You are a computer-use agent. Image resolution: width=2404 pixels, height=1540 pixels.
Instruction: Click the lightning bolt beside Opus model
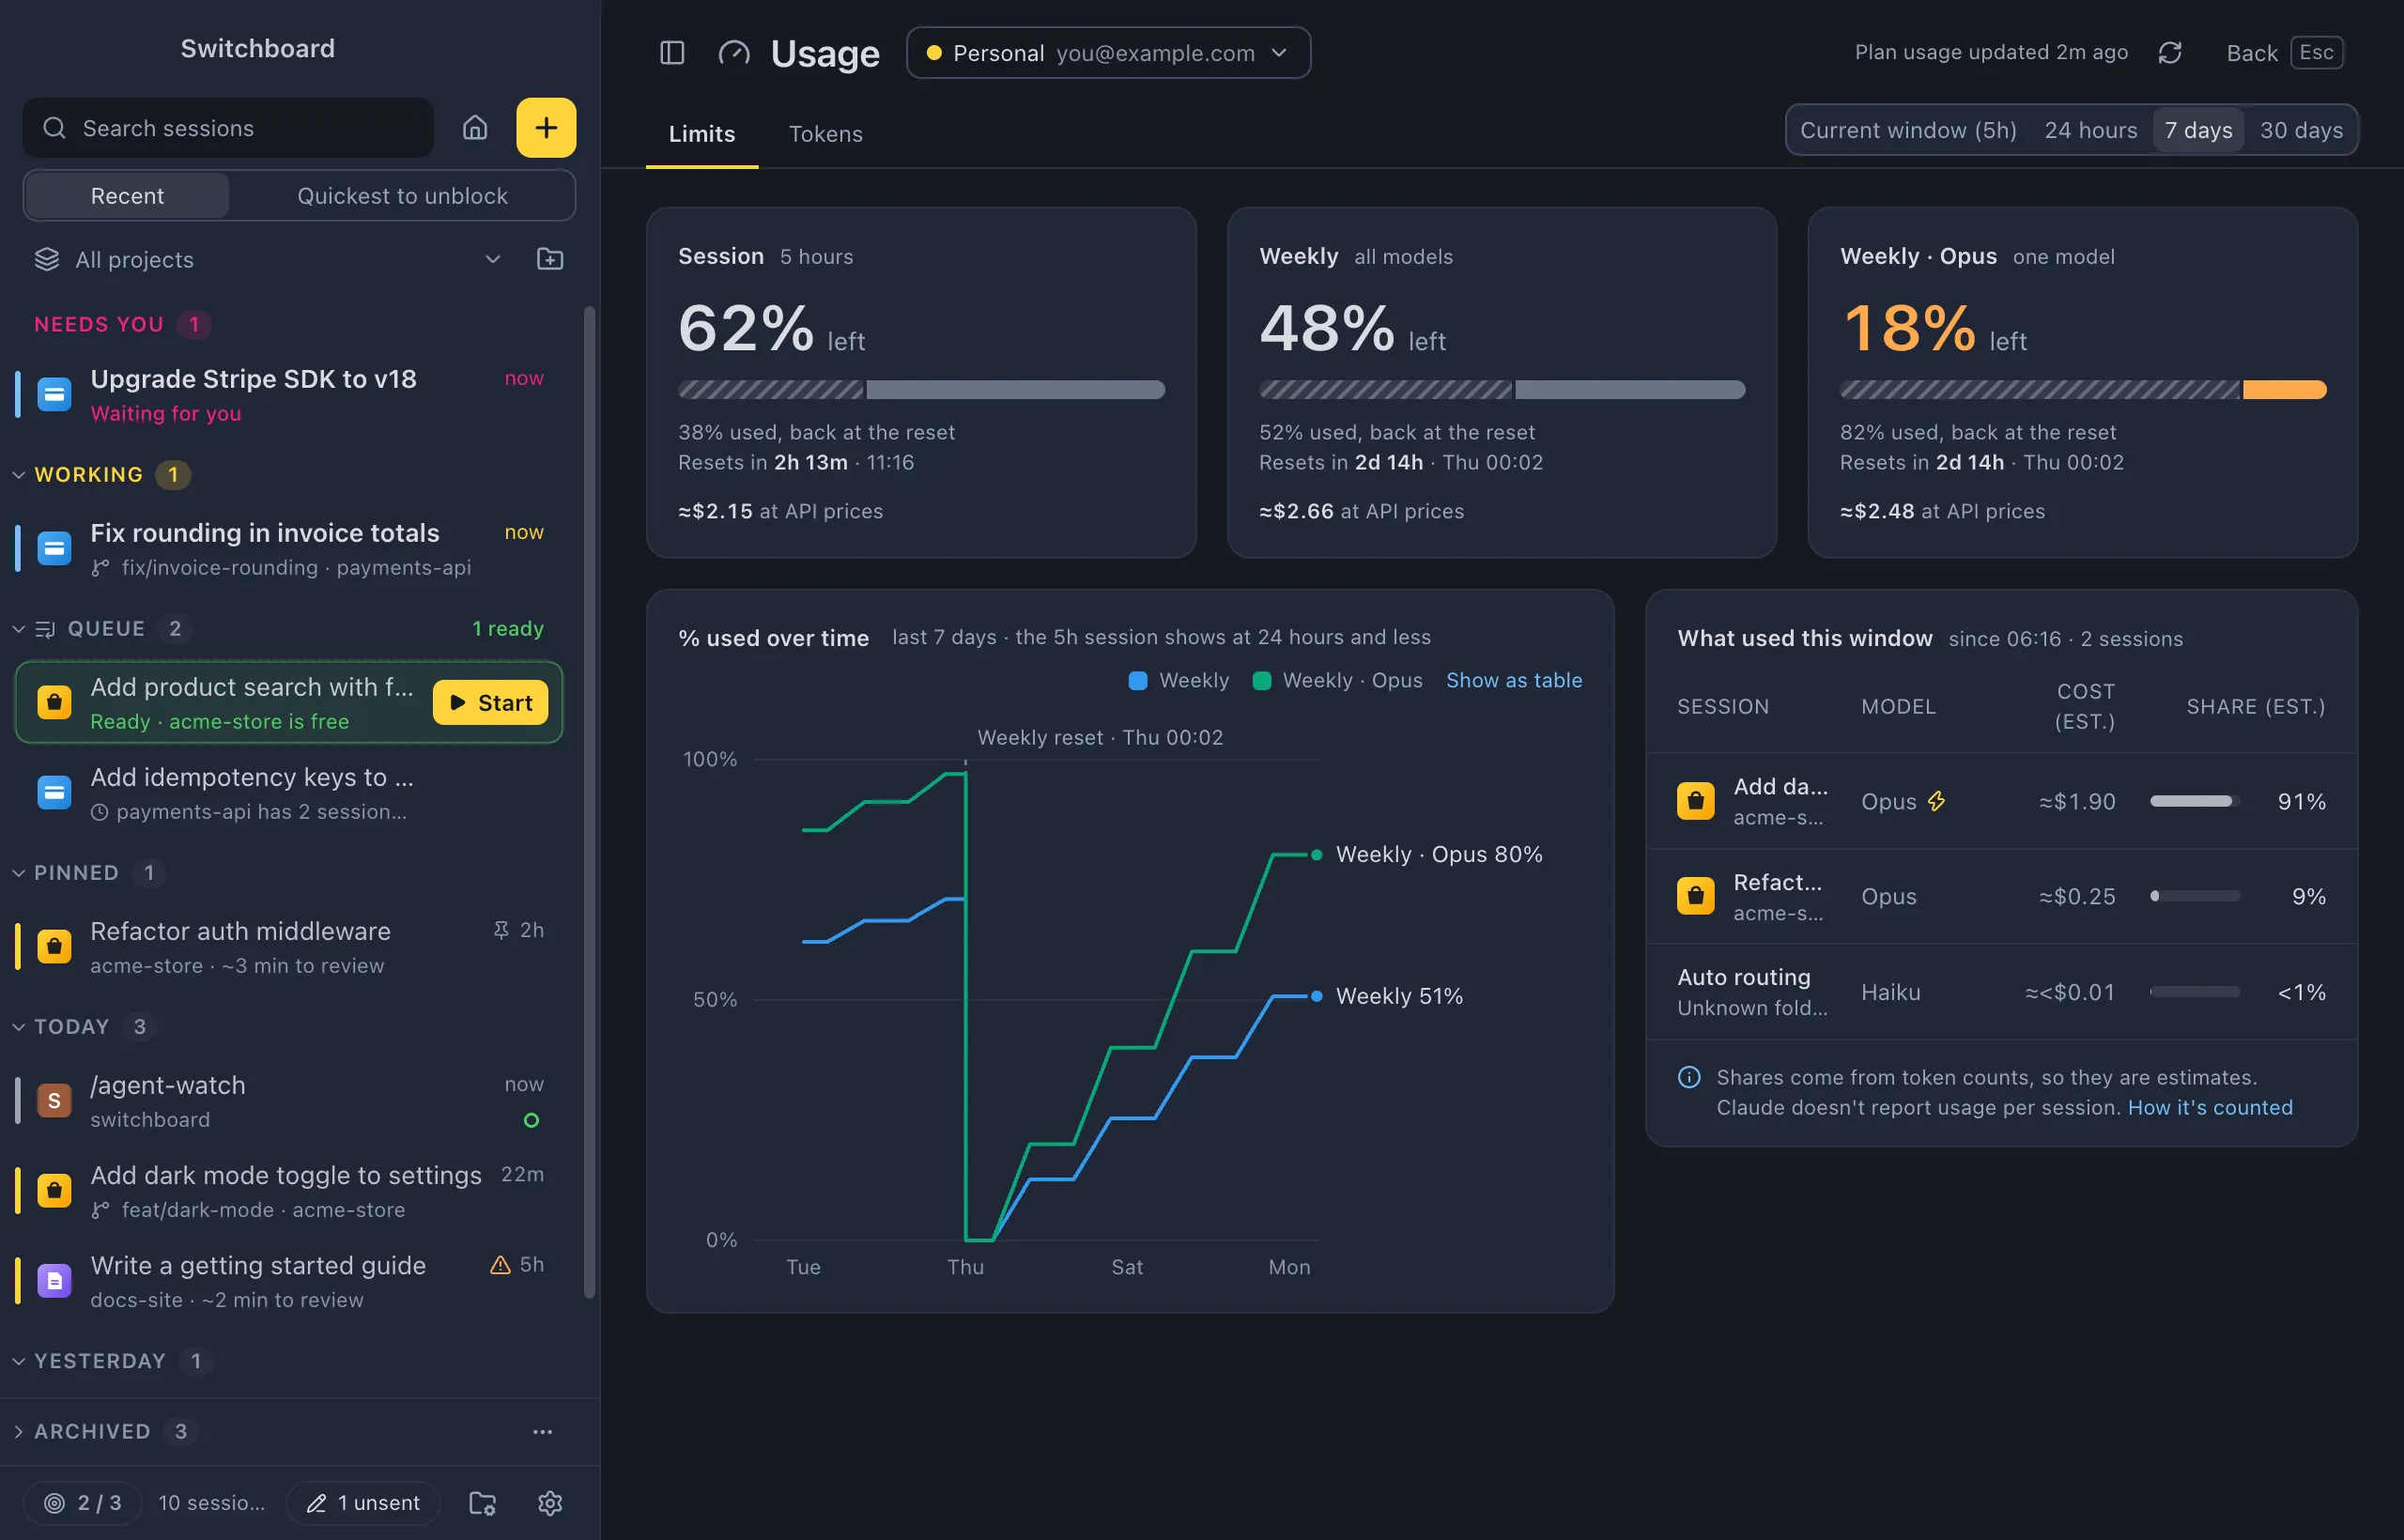[x=1937, y=801]
